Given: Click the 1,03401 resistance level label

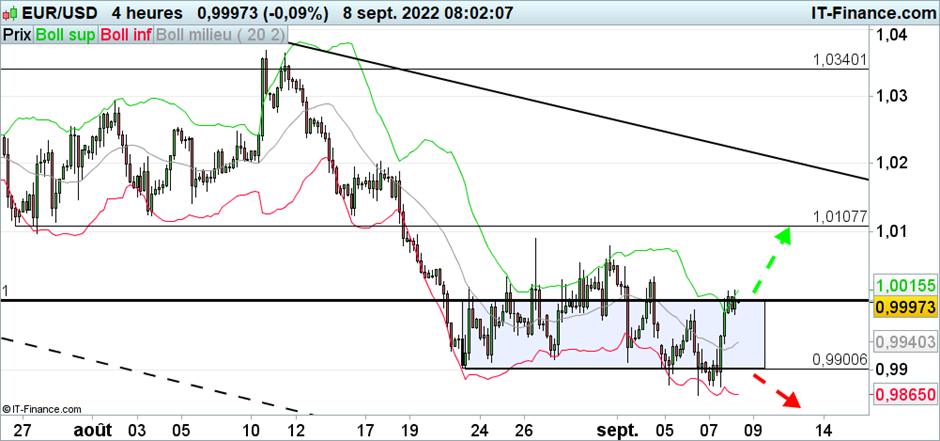Looking at the screenshot, I should (x=841, y=60).
